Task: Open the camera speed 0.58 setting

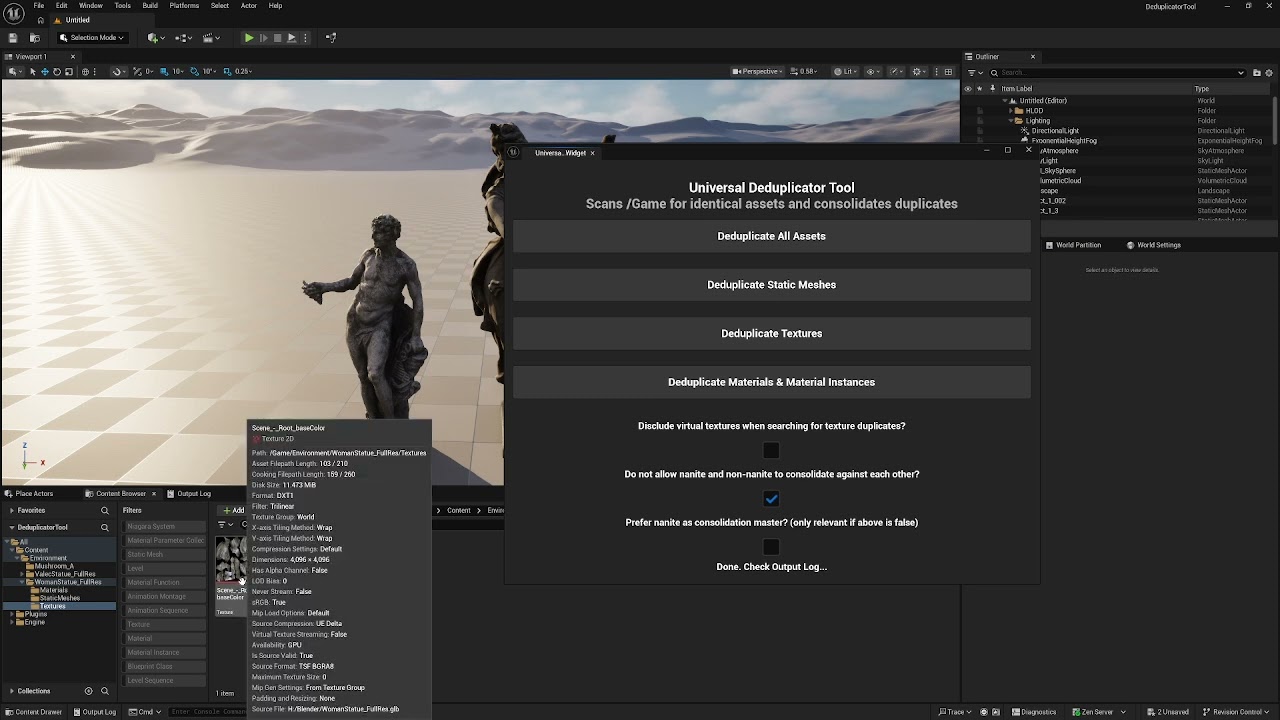Action: [x=805, y=72]
